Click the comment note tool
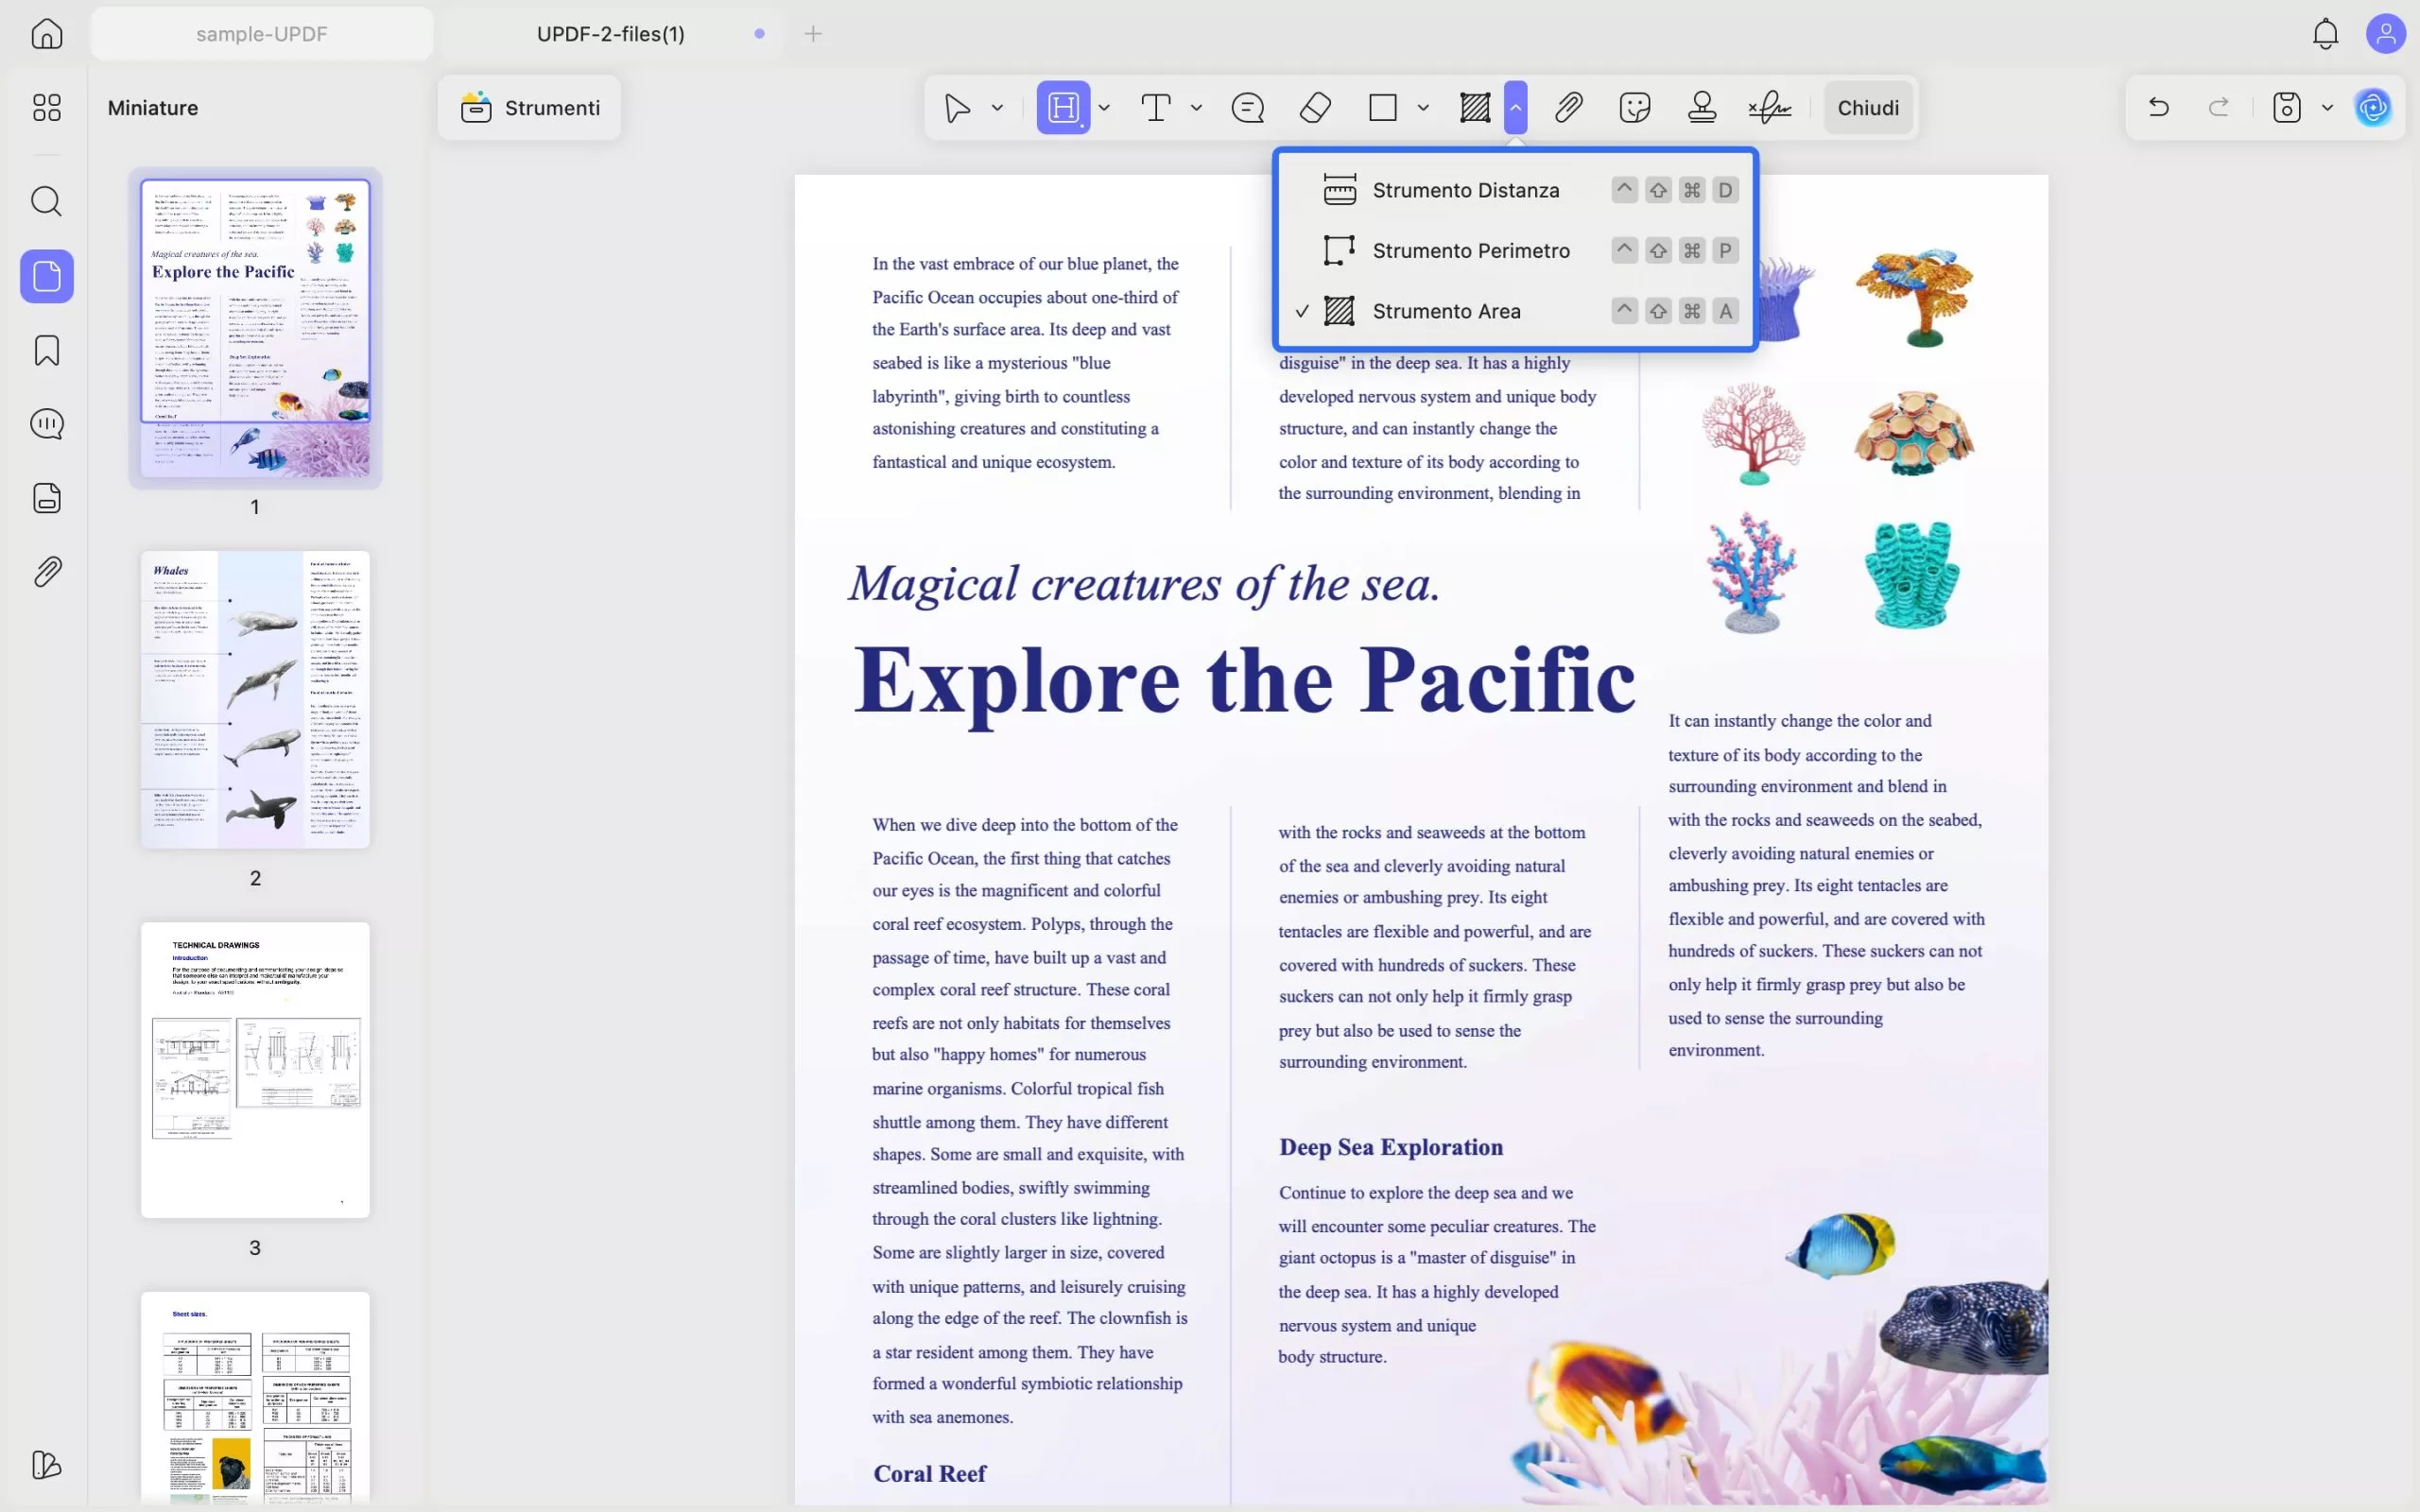This screenshot has width=2420, height=1512. 1247,107
